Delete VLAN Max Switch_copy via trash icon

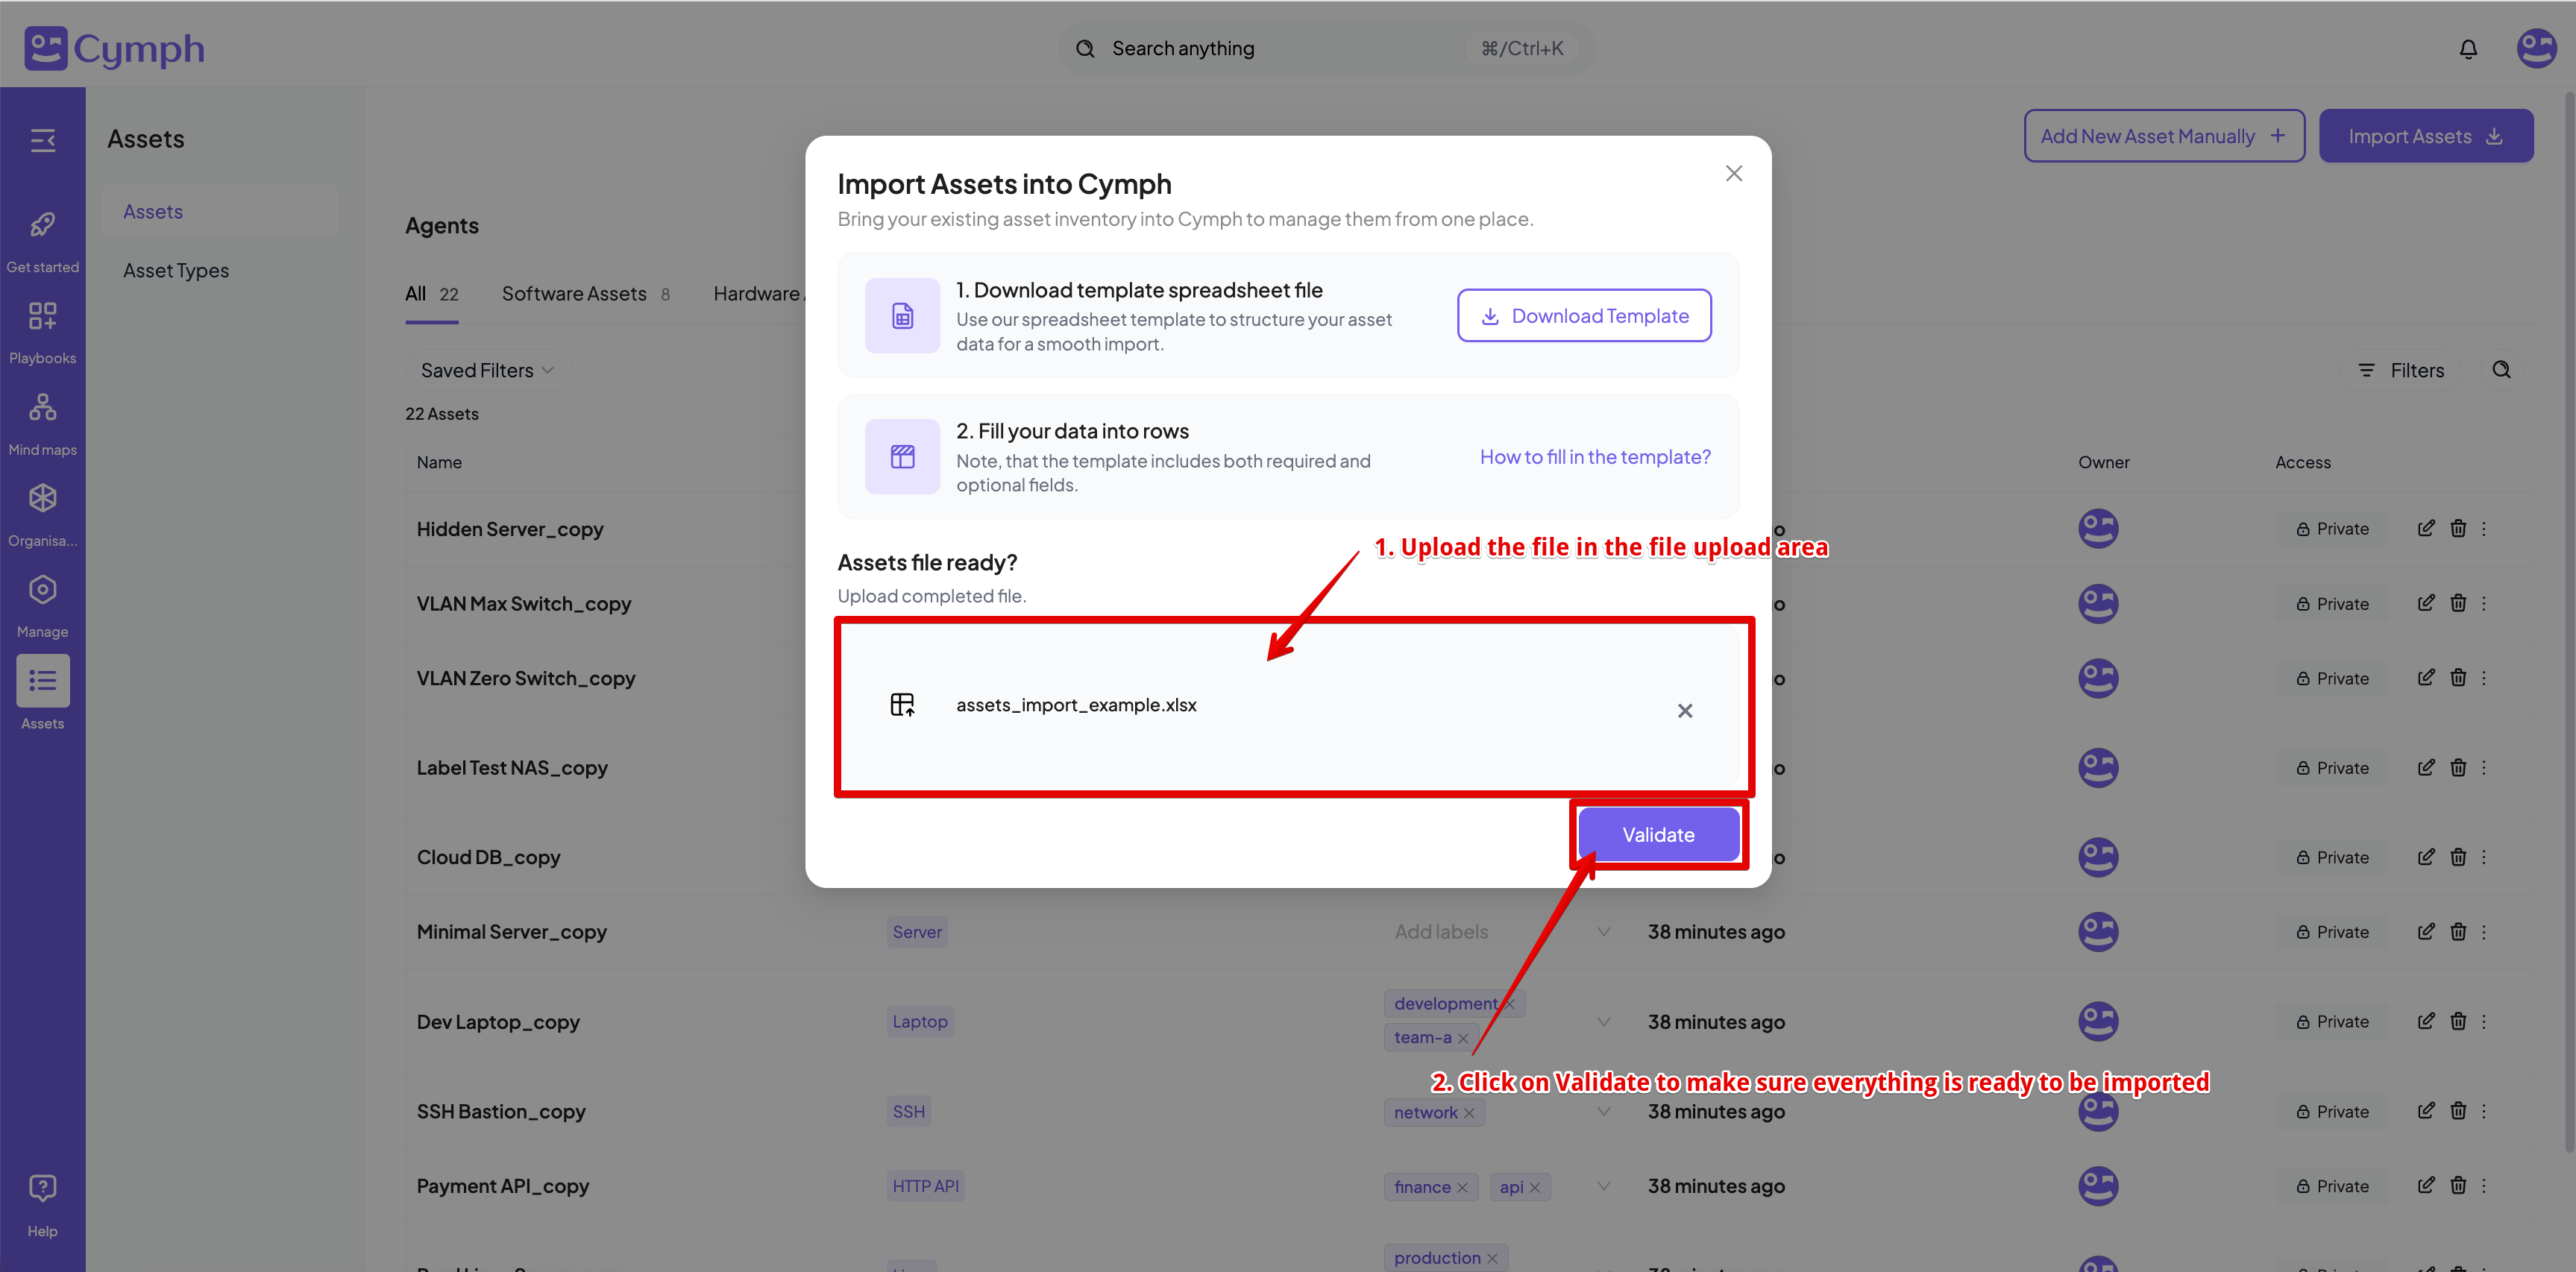point(2460,603)
